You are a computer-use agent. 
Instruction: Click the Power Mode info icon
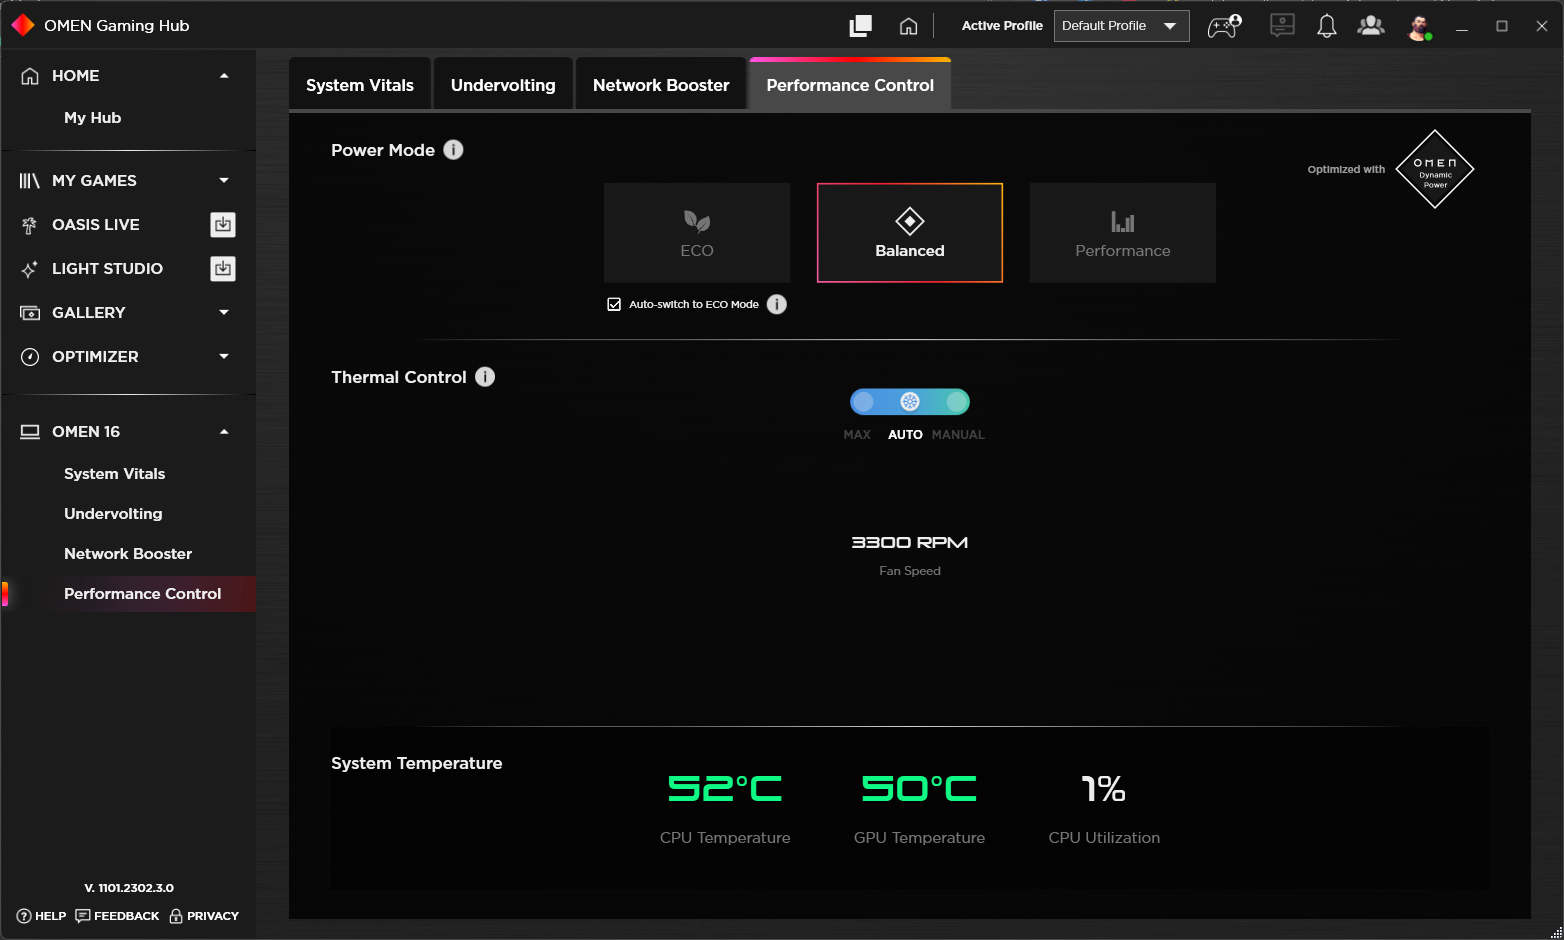point(453,149)
